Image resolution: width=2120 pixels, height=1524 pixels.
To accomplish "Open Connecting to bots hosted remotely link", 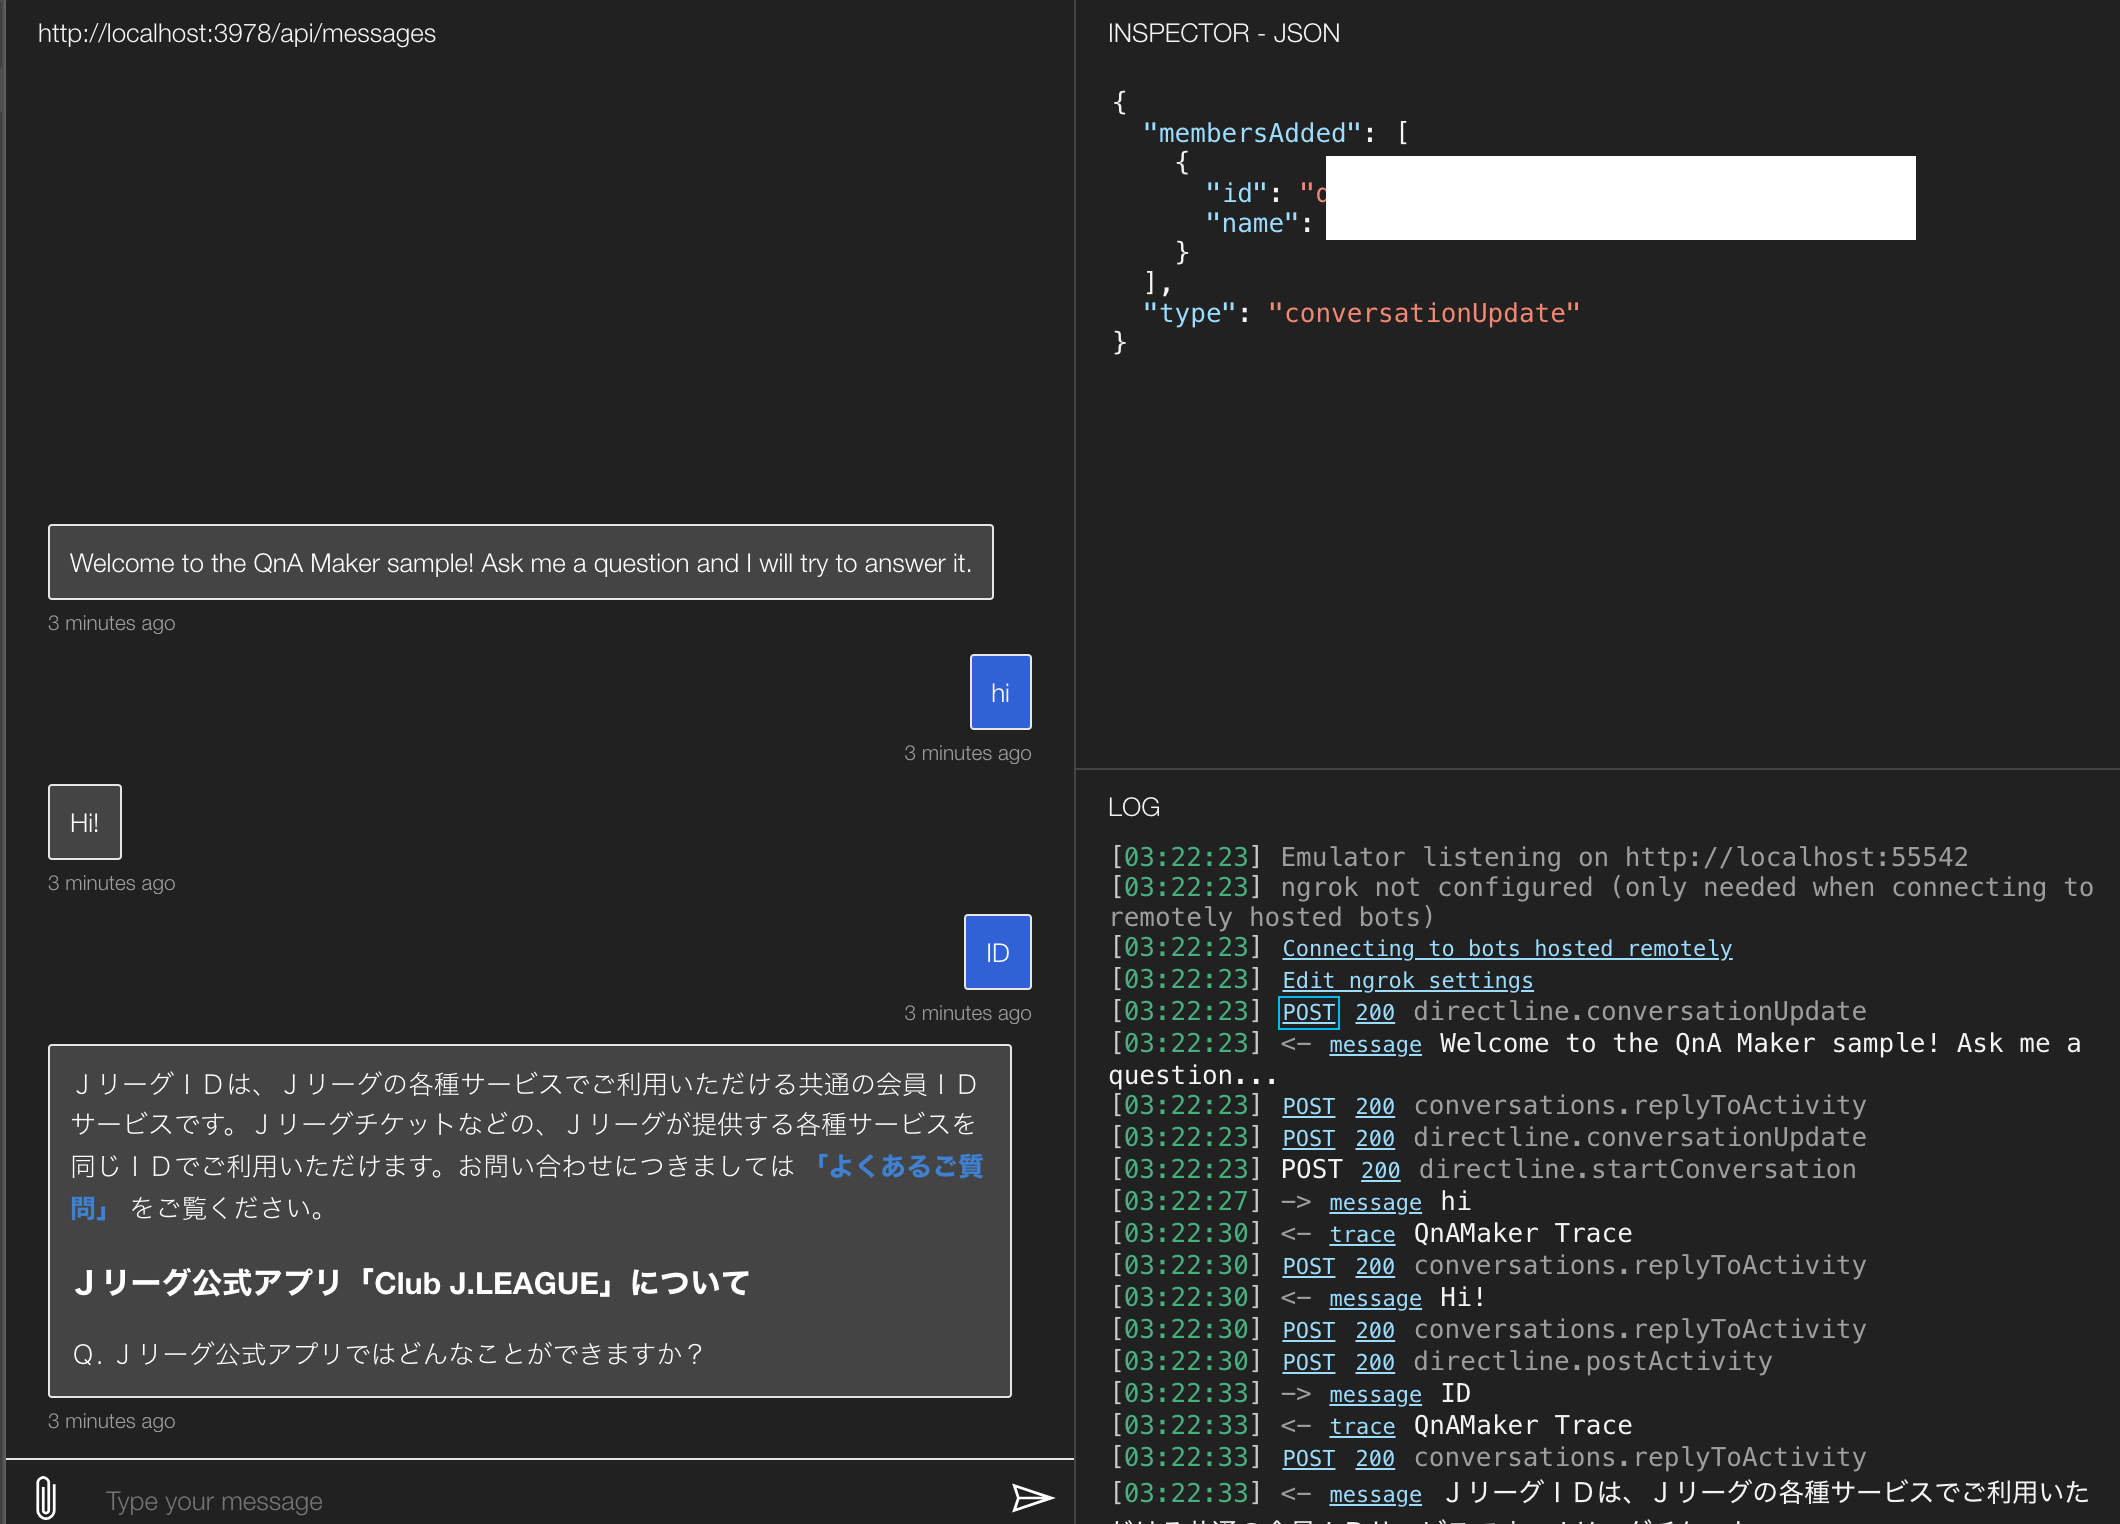I will [x=1506, y=948].
